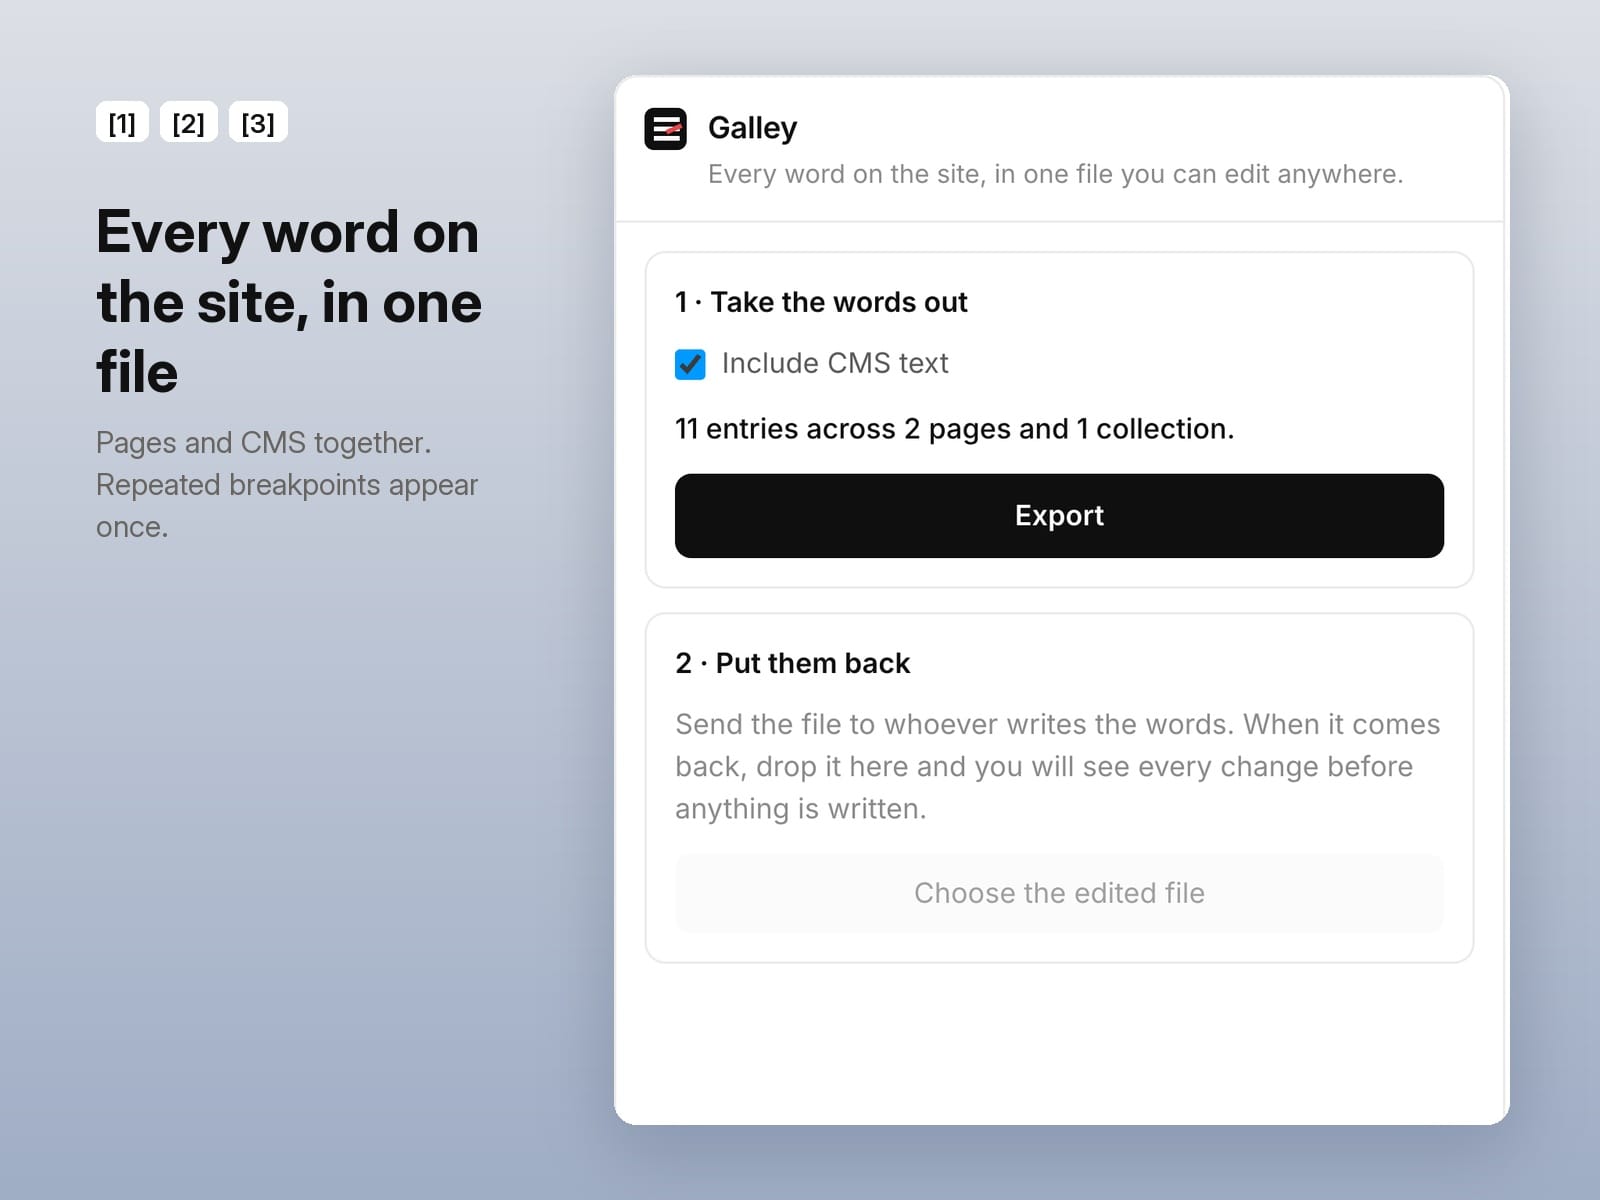Click 'Every word on the site, in one file' headline
The height and width of the screenshot is (1200, 1600).
click(289, 302)
